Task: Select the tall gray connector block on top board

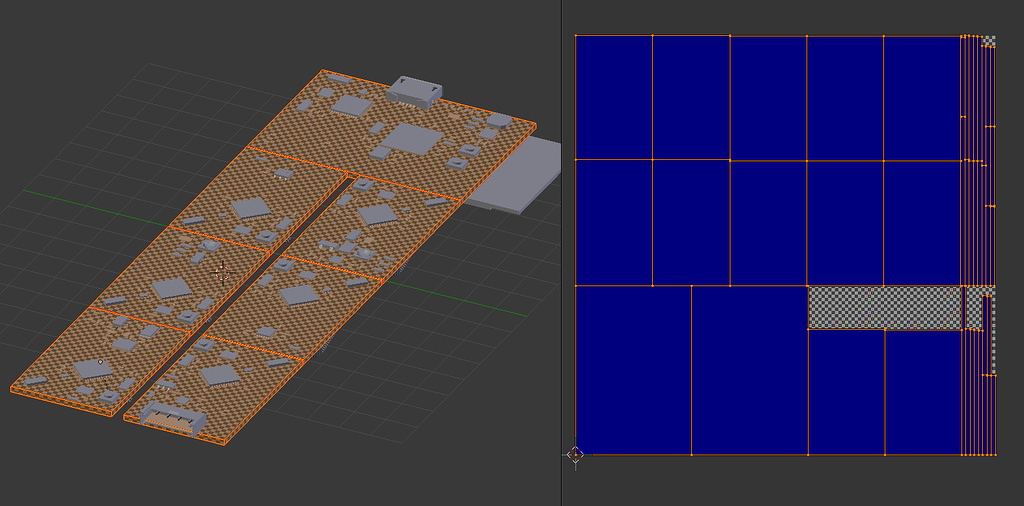Action: [413, 91]
